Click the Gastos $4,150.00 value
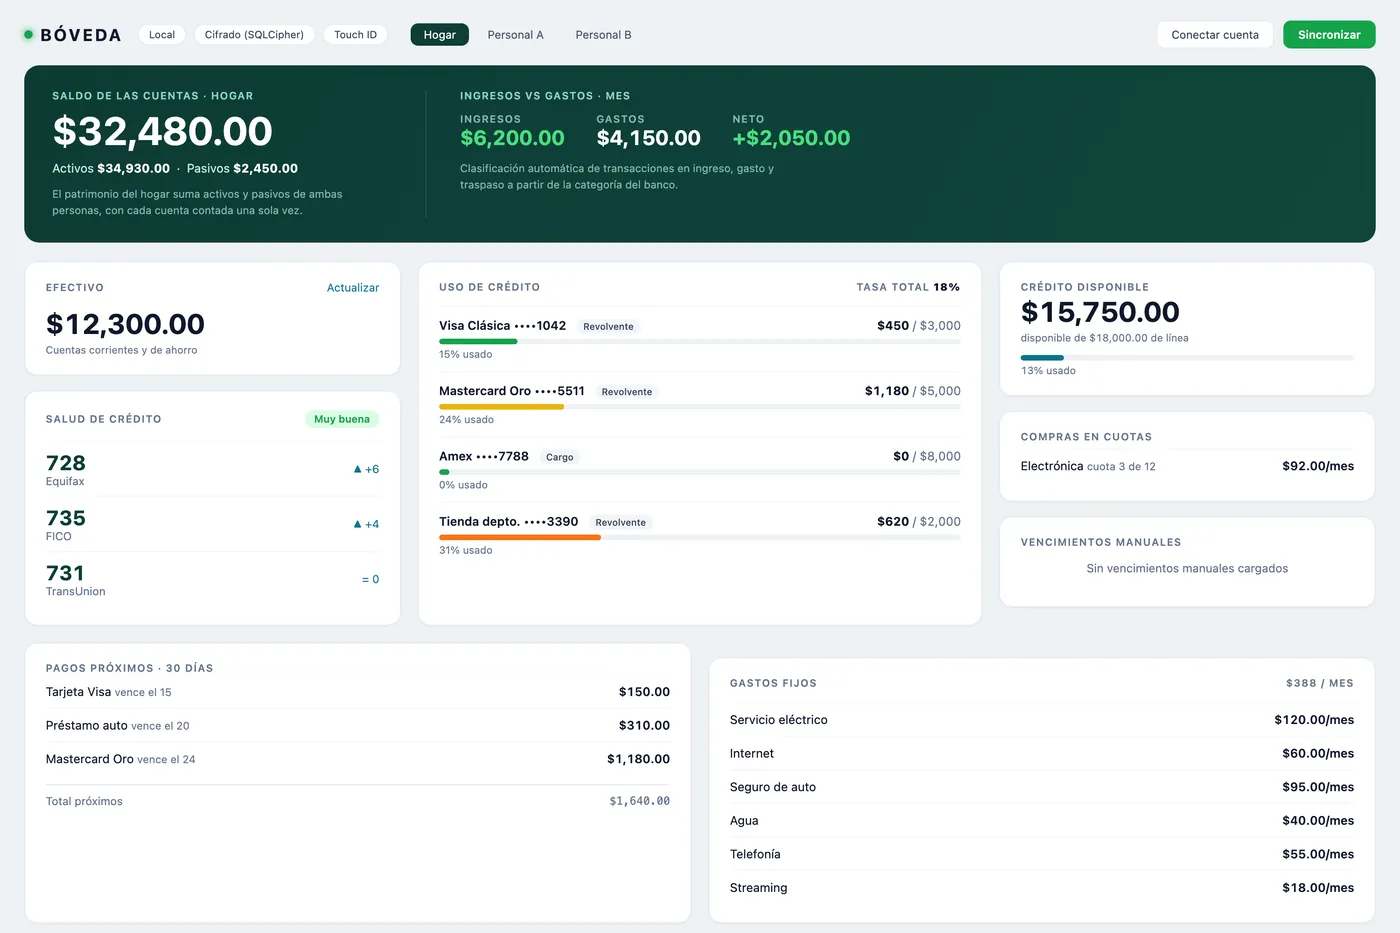This screenshot has height=933, width=1400. 648,138
